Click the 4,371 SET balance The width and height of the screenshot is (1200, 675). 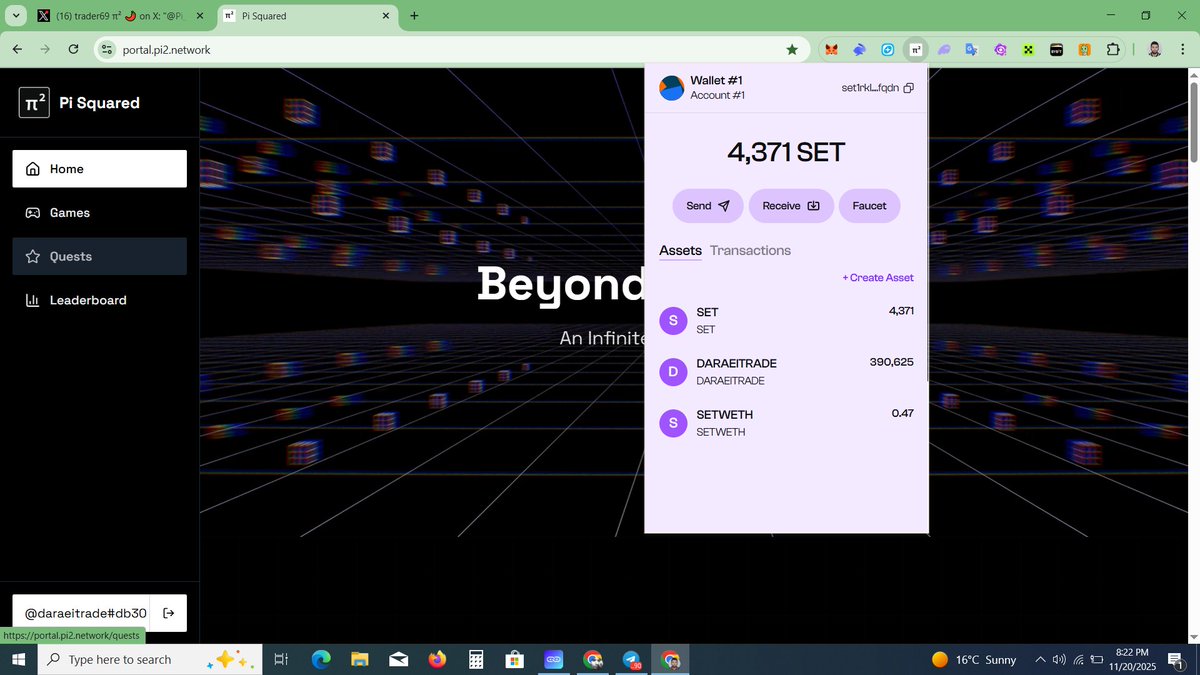(x=786, y=152)
